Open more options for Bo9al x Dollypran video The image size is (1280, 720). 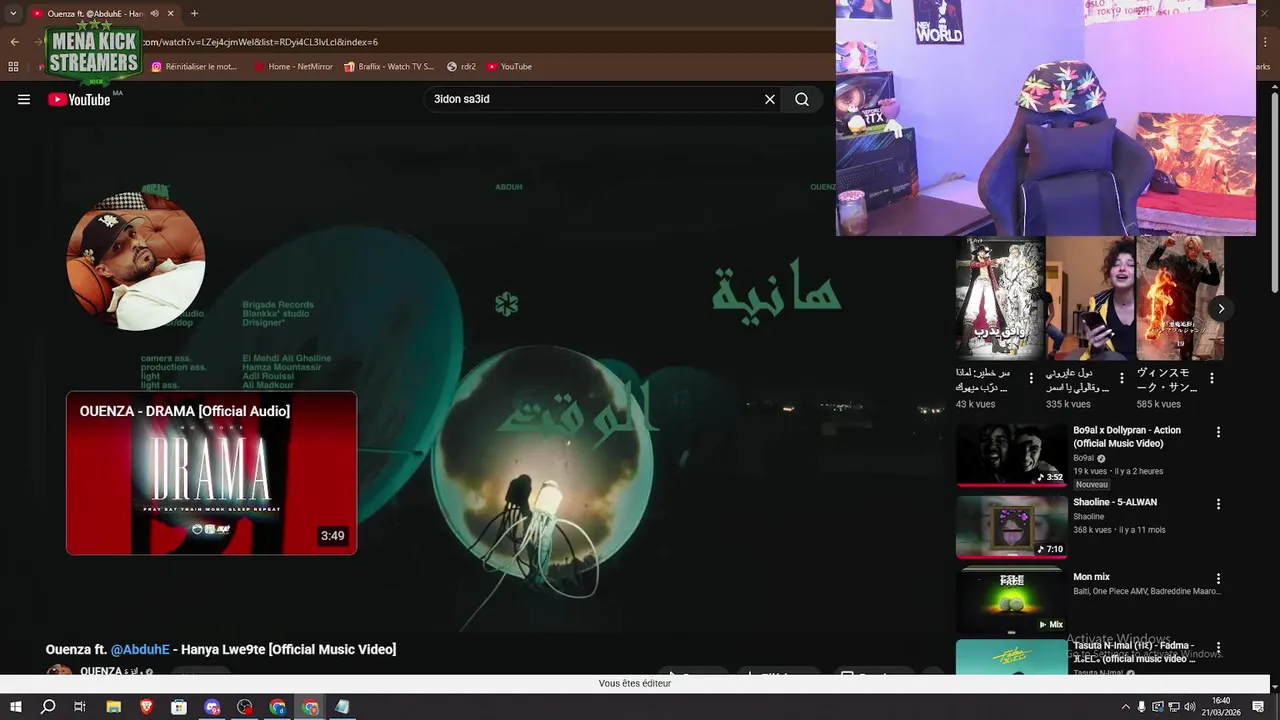(1218, 432)
